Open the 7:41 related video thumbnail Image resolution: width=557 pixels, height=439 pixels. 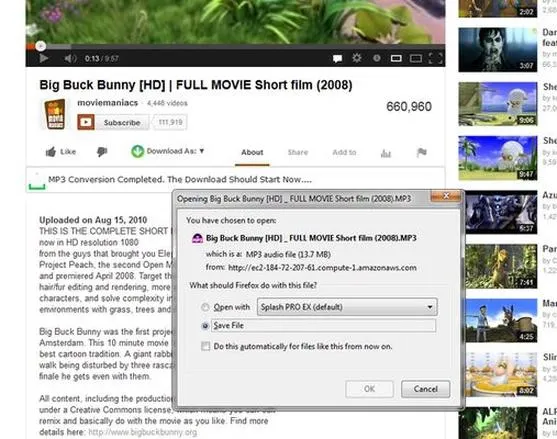point(501,266)
